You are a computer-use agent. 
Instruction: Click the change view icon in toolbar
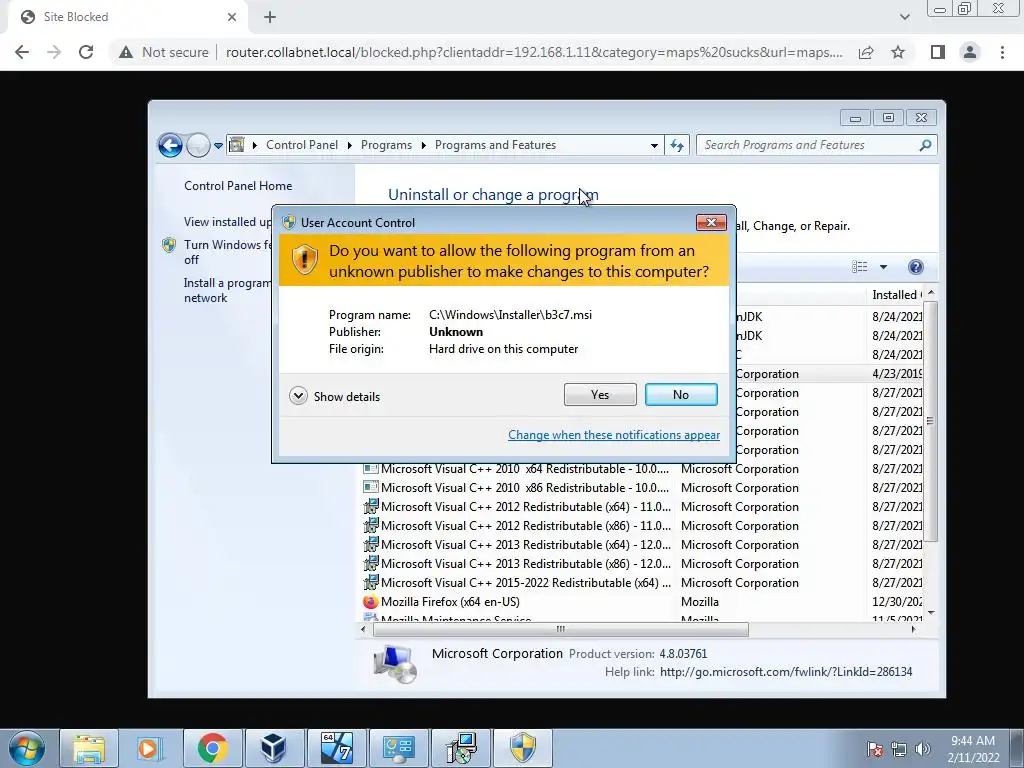[859, 266]
